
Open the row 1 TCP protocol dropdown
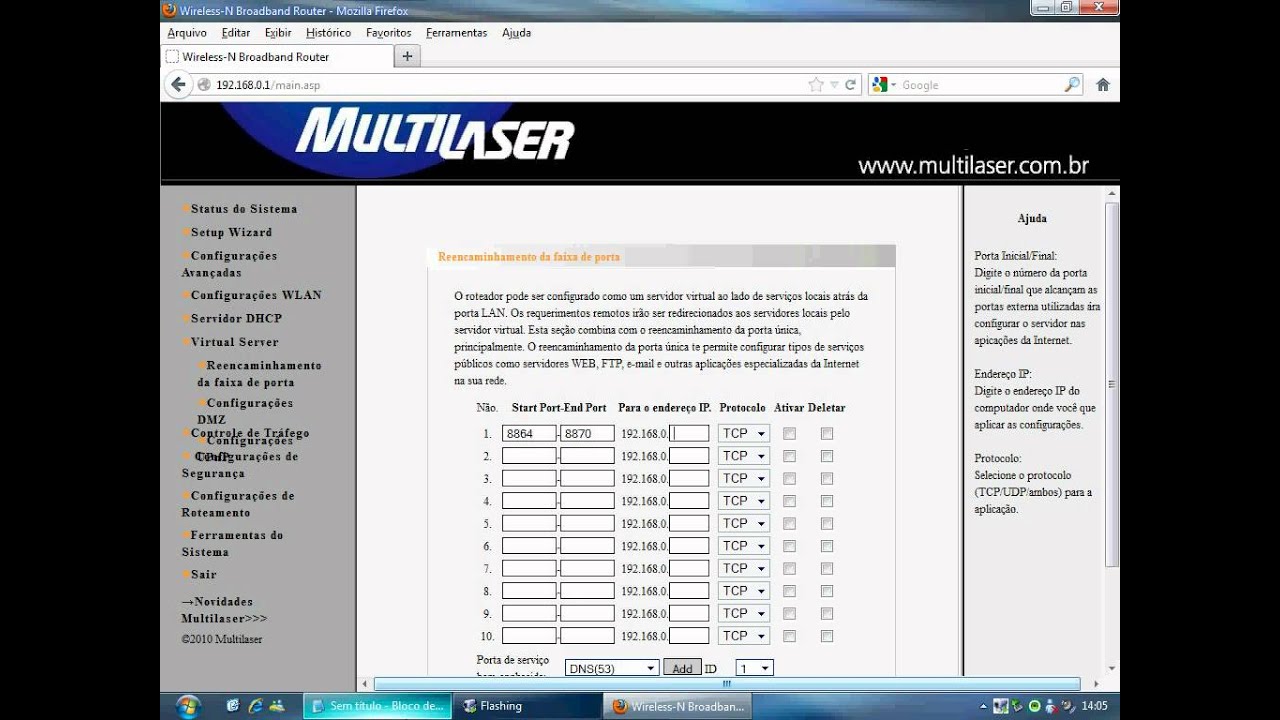click(743, 434)
